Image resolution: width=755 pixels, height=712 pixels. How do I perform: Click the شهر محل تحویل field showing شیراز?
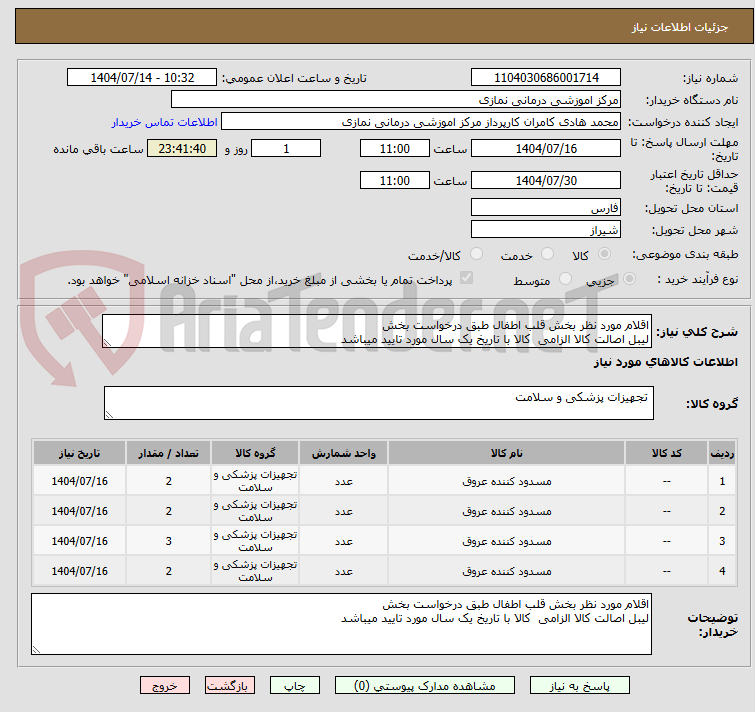point(545,230)
